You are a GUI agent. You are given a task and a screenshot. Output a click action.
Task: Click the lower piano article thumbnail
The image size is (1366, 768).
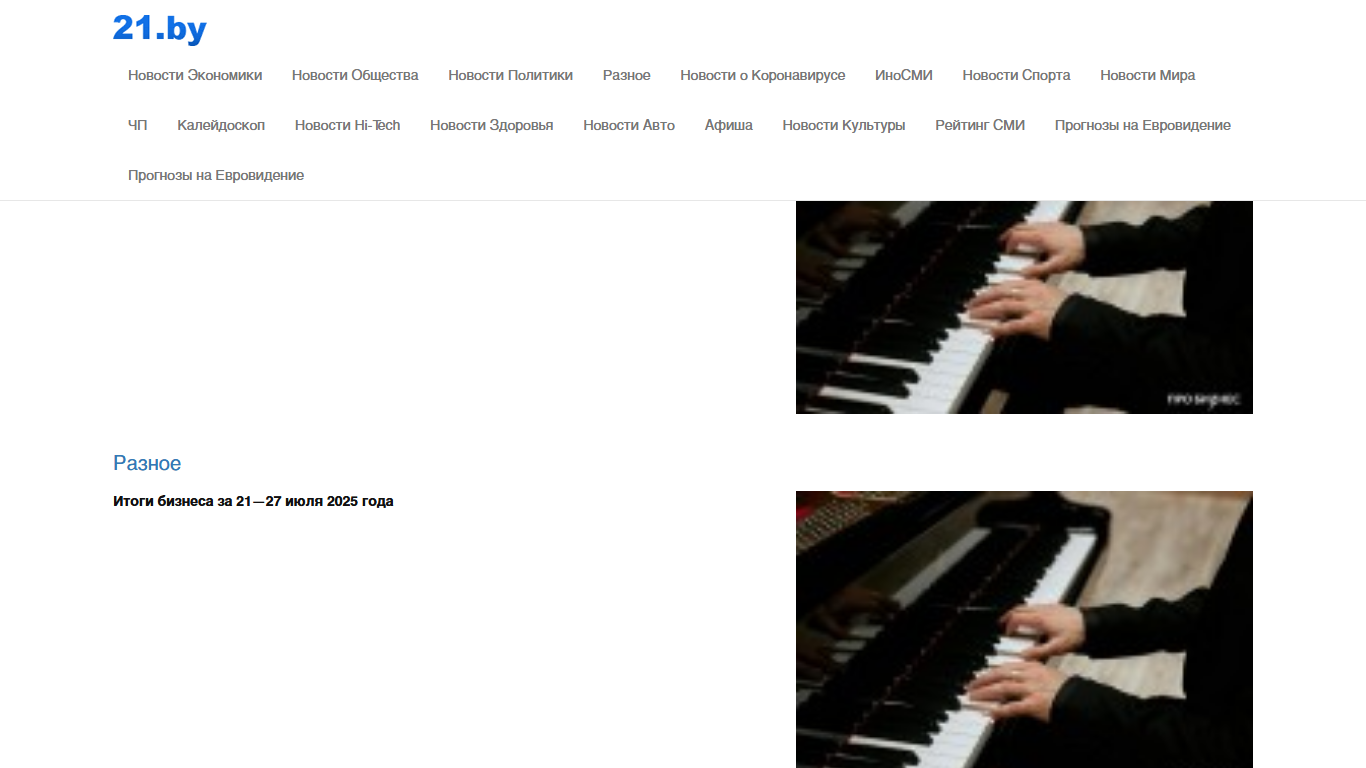coord(1024,629)
